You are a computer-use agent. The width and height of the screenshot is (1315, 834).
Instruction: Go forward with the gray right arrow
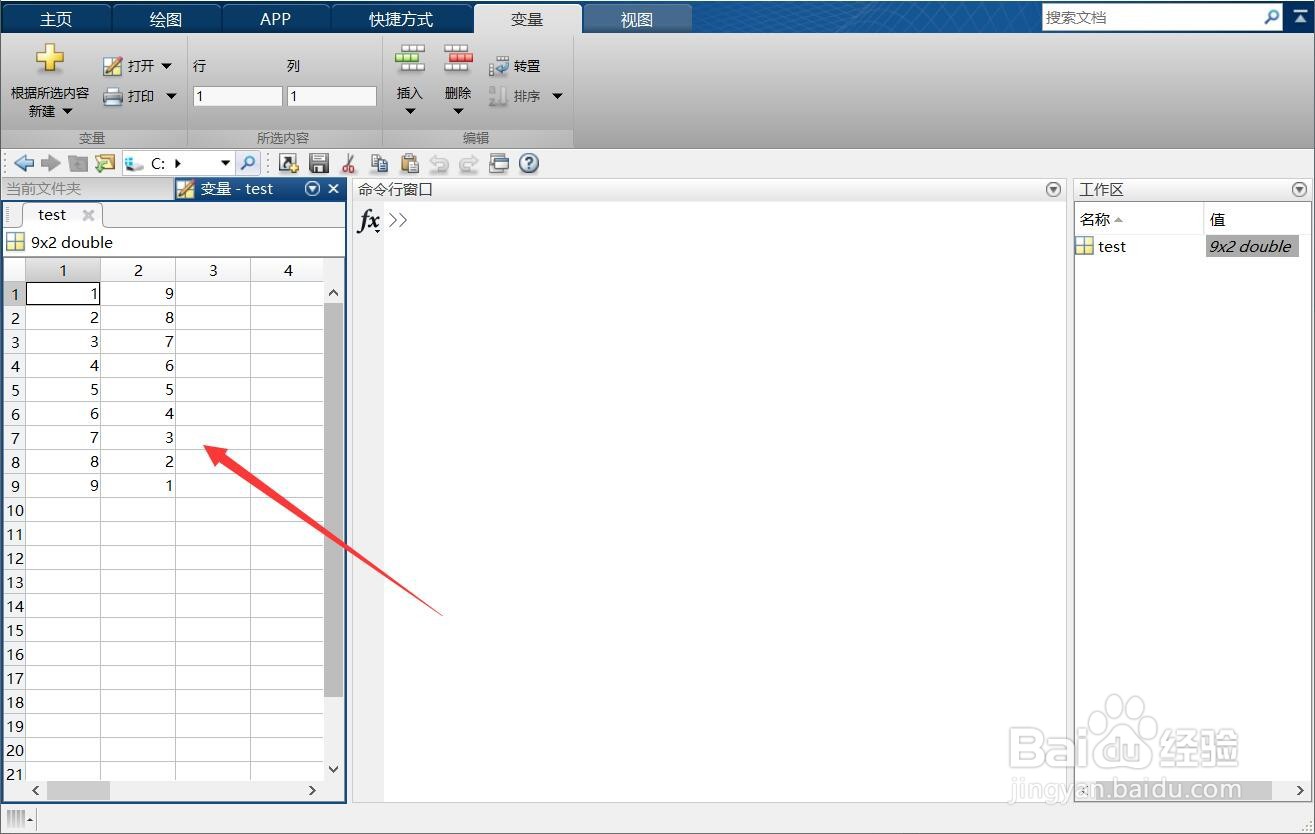50,163
